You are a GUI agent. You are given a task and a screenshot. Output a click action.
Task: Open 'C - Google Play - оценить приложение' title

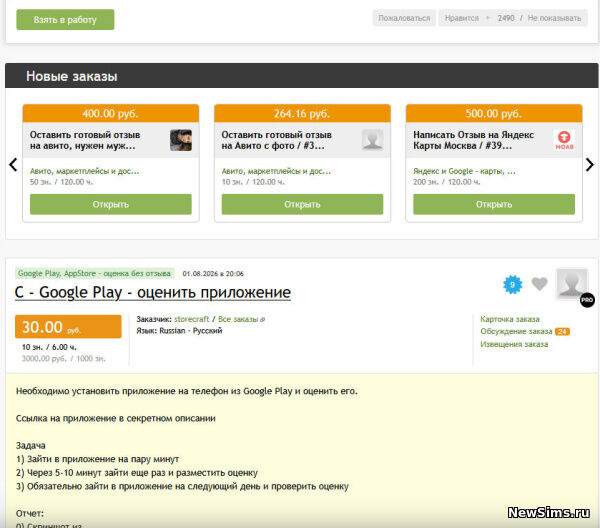pyautogui.click(x=153, y=292)
